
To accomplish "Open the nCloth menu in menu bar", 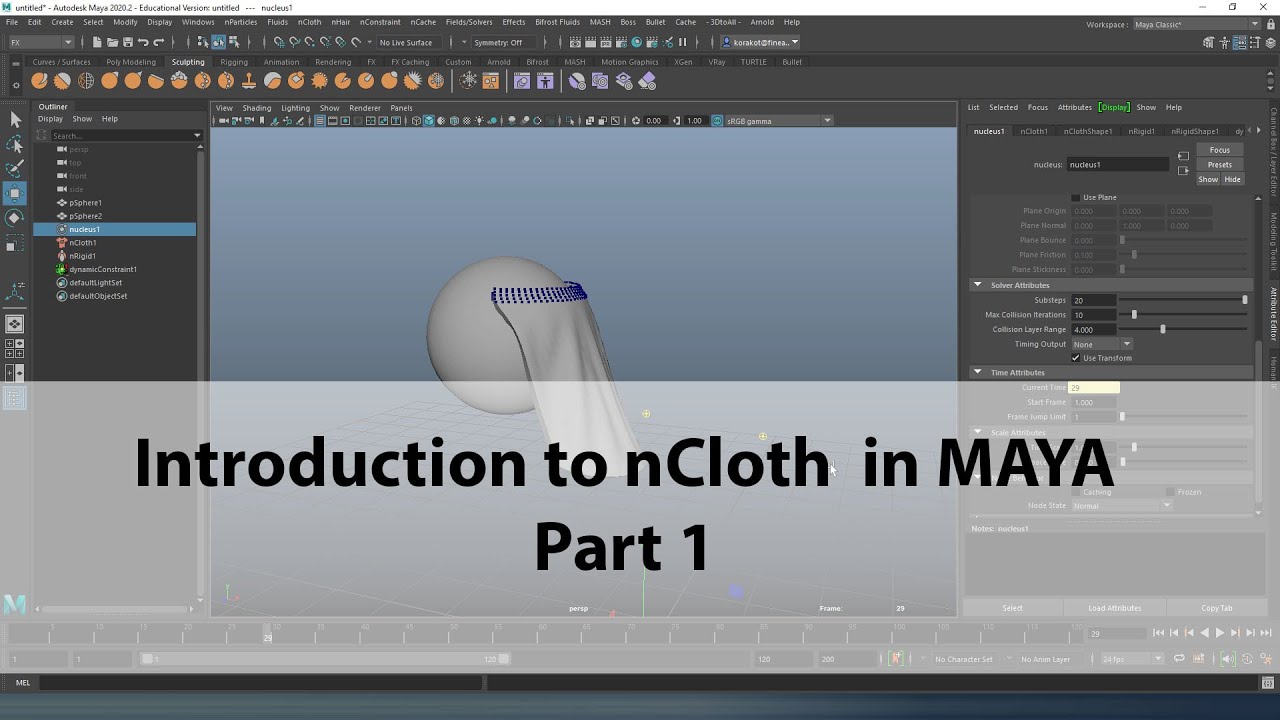I will click(309, 22).
